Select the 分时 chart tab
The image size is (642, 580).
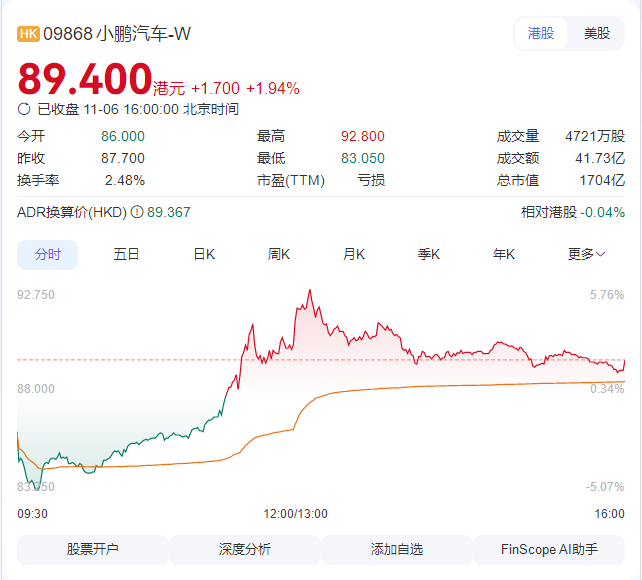click(47, 254)
